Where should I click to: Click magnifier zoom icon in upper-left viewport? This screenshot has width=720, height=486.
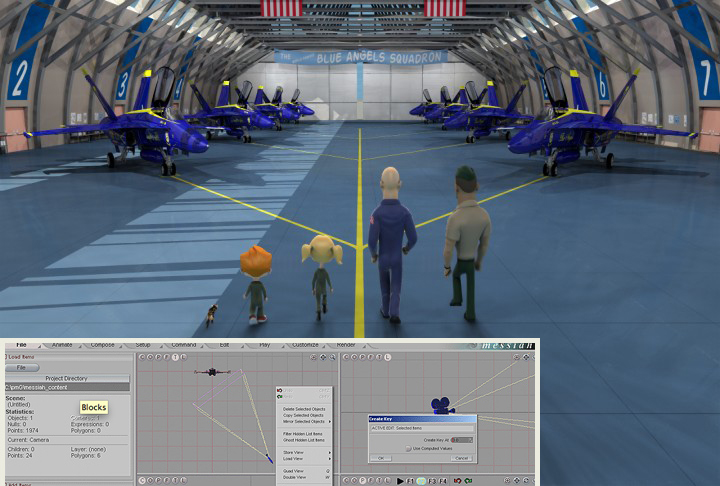pyautogui.click(x=332, y=357)
